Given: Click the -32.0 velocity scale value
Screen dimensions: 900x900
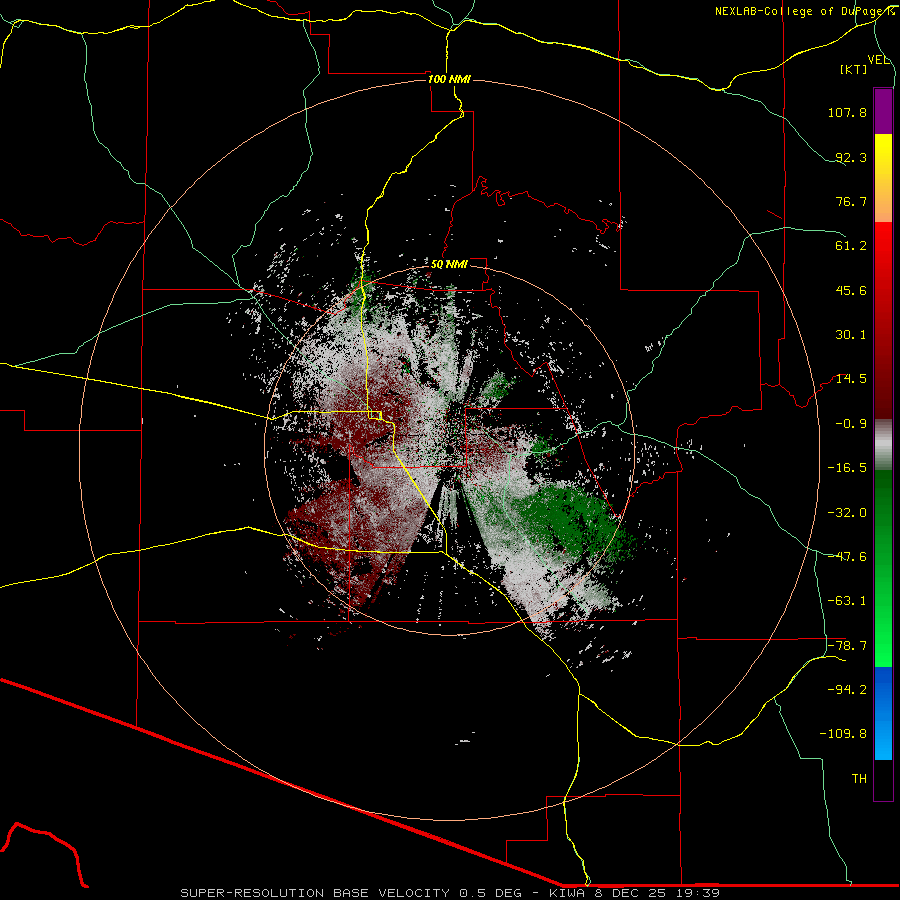Looking at the screenshot, I should 847,513.
